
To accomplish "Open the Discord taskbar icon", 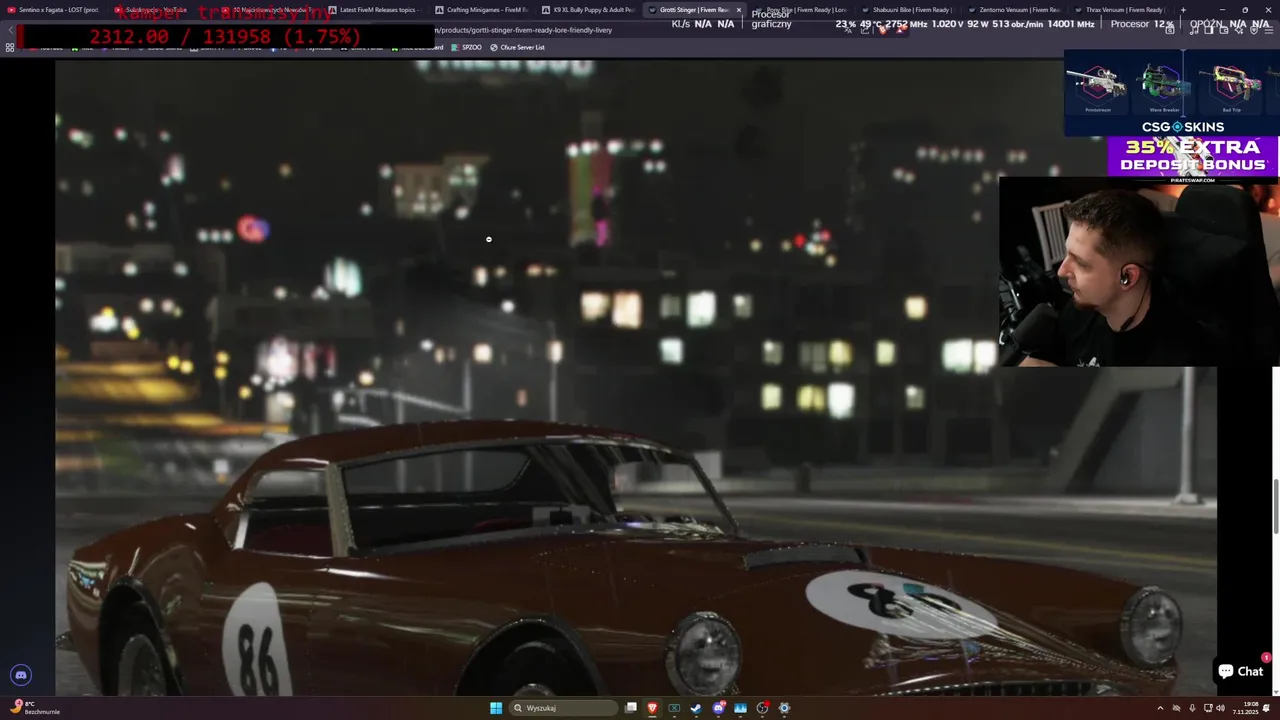I will (x=718, y=708).
